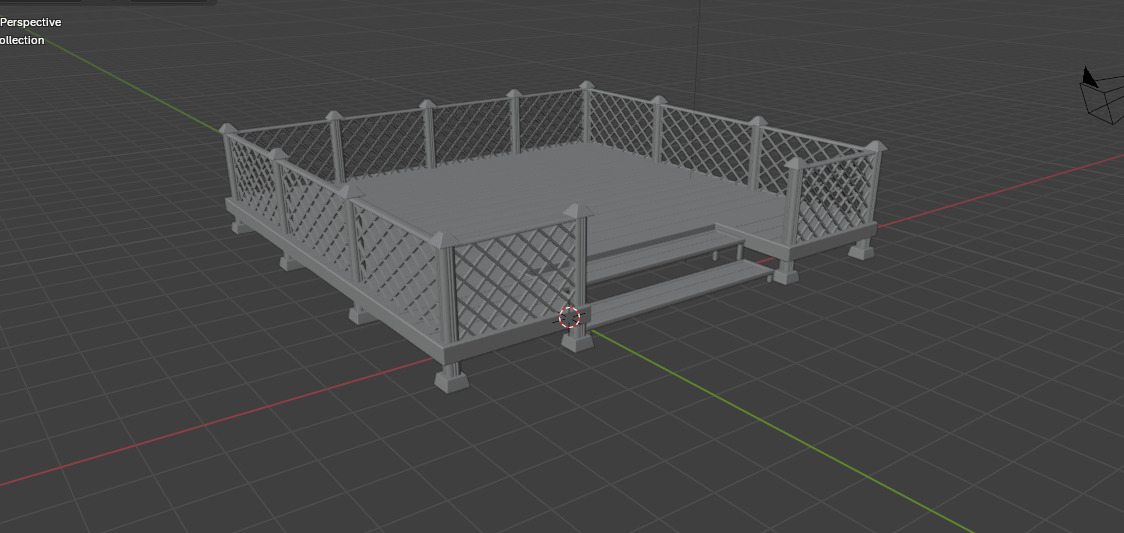
Task: Select the camera object wireframe
Action: coord(1103,94)
